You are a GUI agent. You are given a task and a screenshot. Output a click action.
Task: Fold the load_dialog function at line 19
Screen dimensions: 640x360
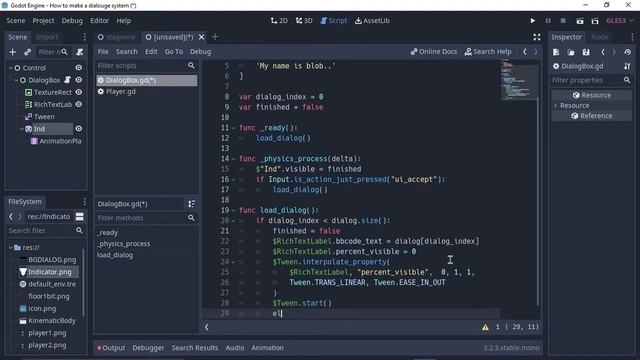pyautogui.click(x=233, y=211)
